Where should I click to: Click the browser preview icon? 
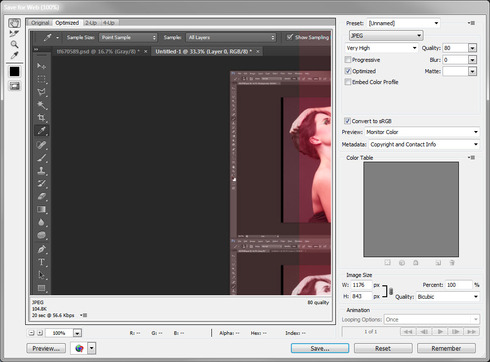tap(79, 348)
